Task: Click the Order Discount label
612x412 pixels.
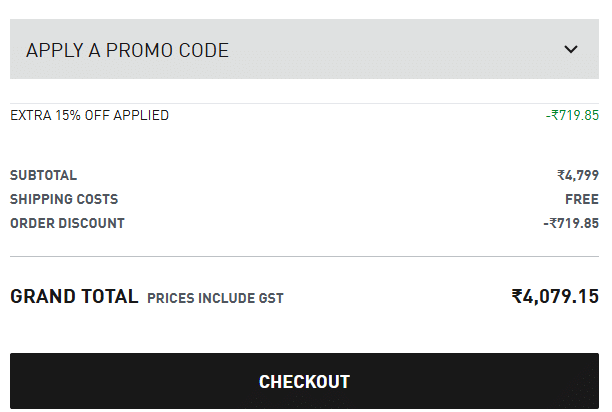Action: click(x=67, y=223)
